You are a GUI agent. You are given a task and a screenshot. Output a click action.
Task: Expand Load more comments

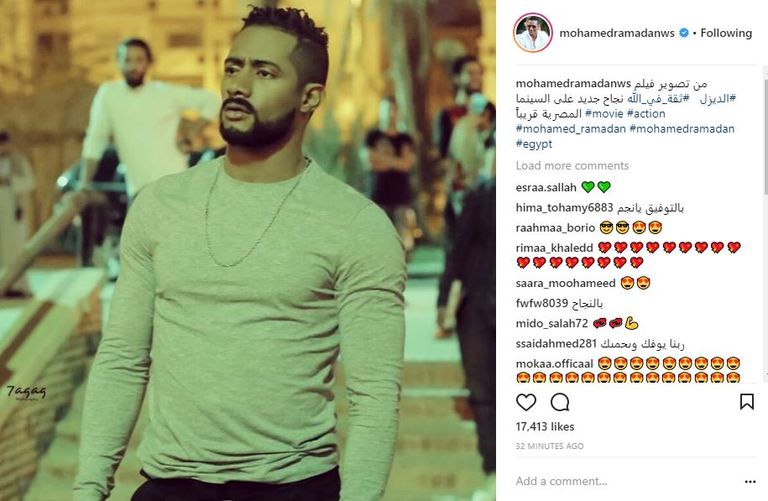[572, 166]
